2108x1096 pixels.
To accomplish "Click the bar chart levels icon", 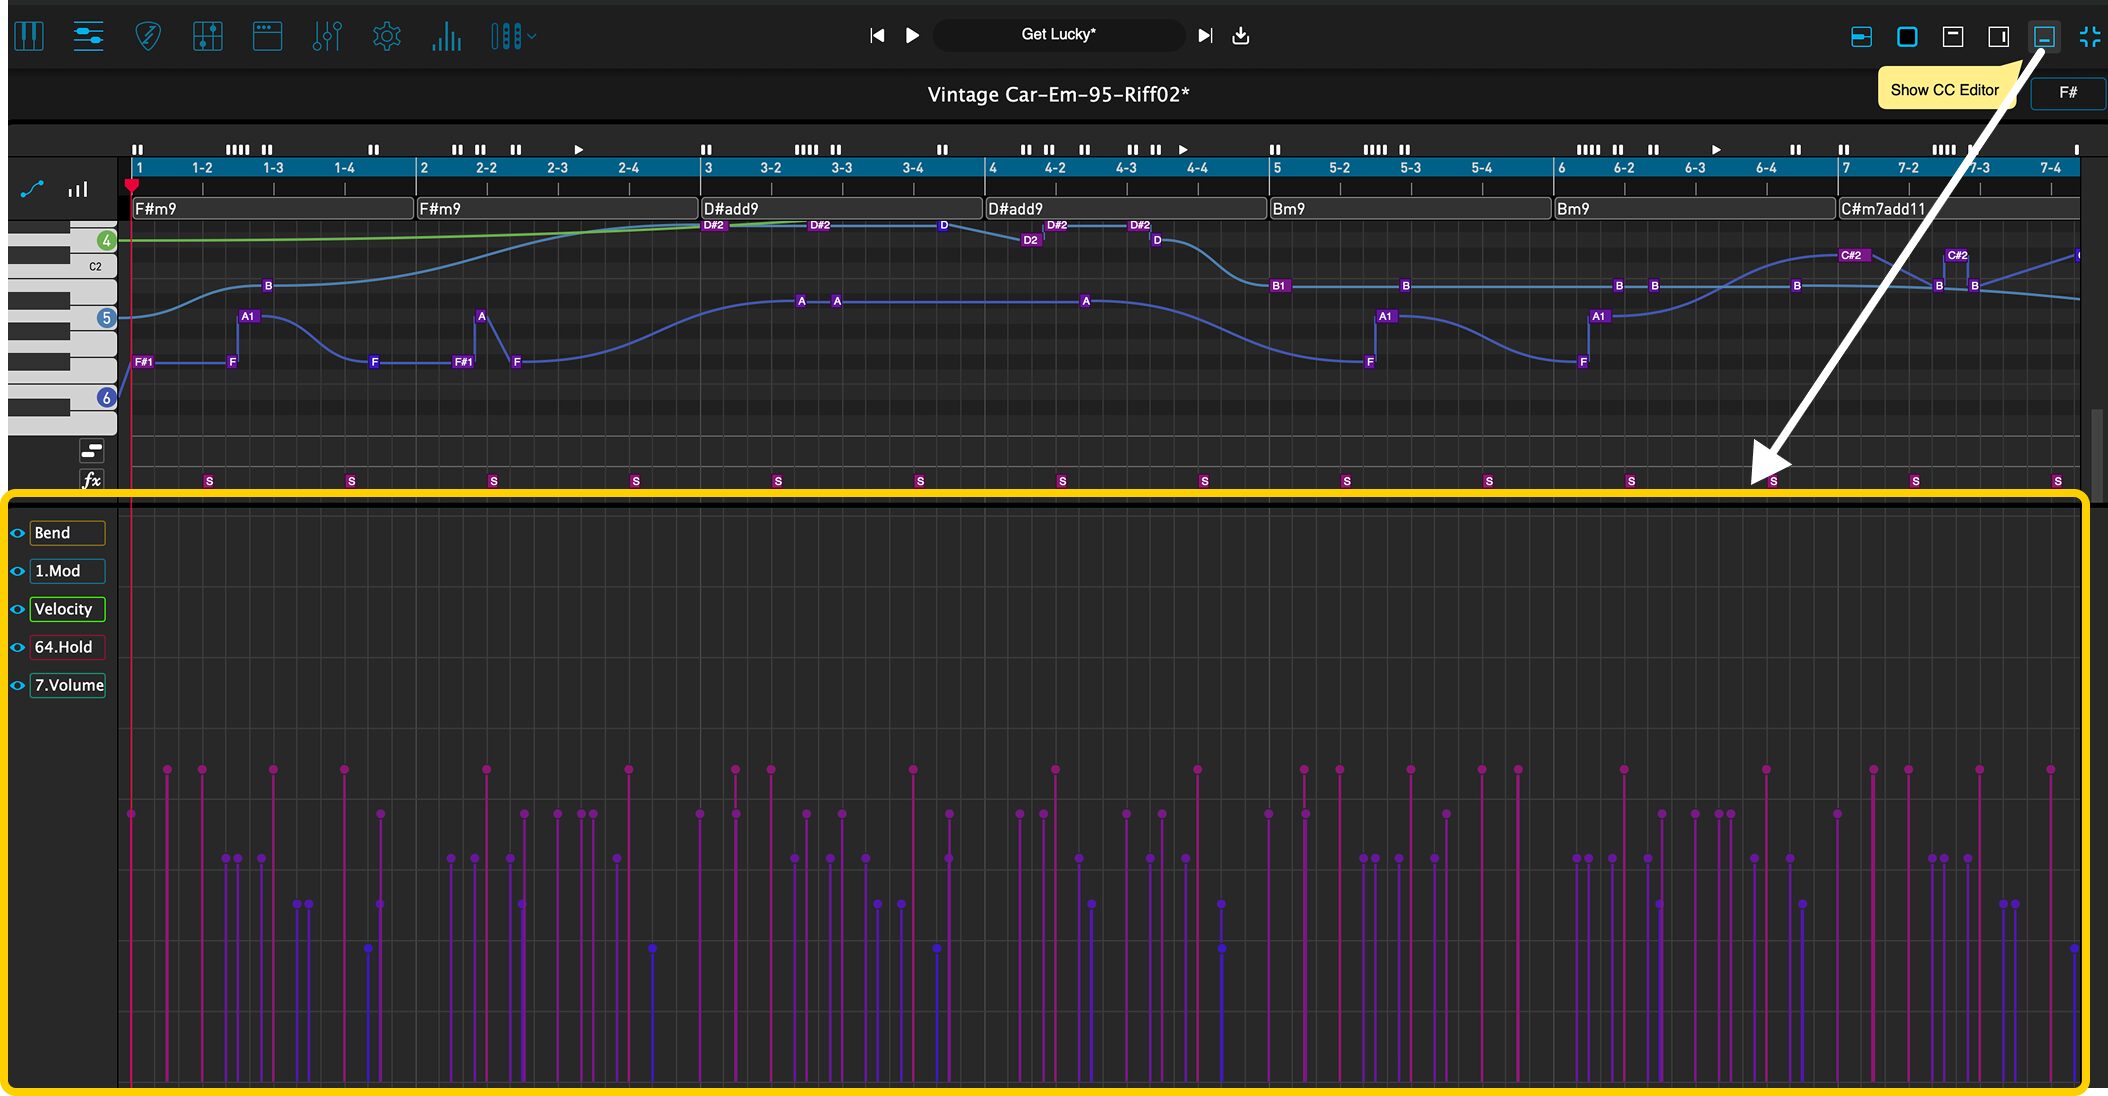I will click(x=446, y=38).
